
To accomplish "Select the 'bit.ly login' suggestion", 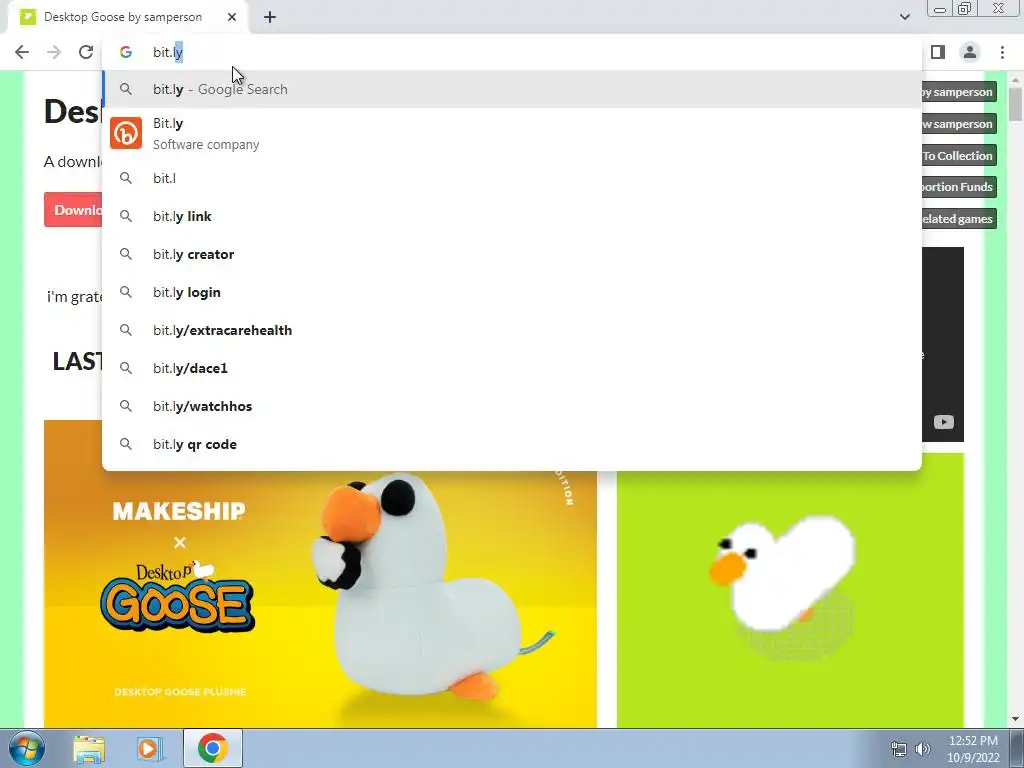I will [512, 292].
